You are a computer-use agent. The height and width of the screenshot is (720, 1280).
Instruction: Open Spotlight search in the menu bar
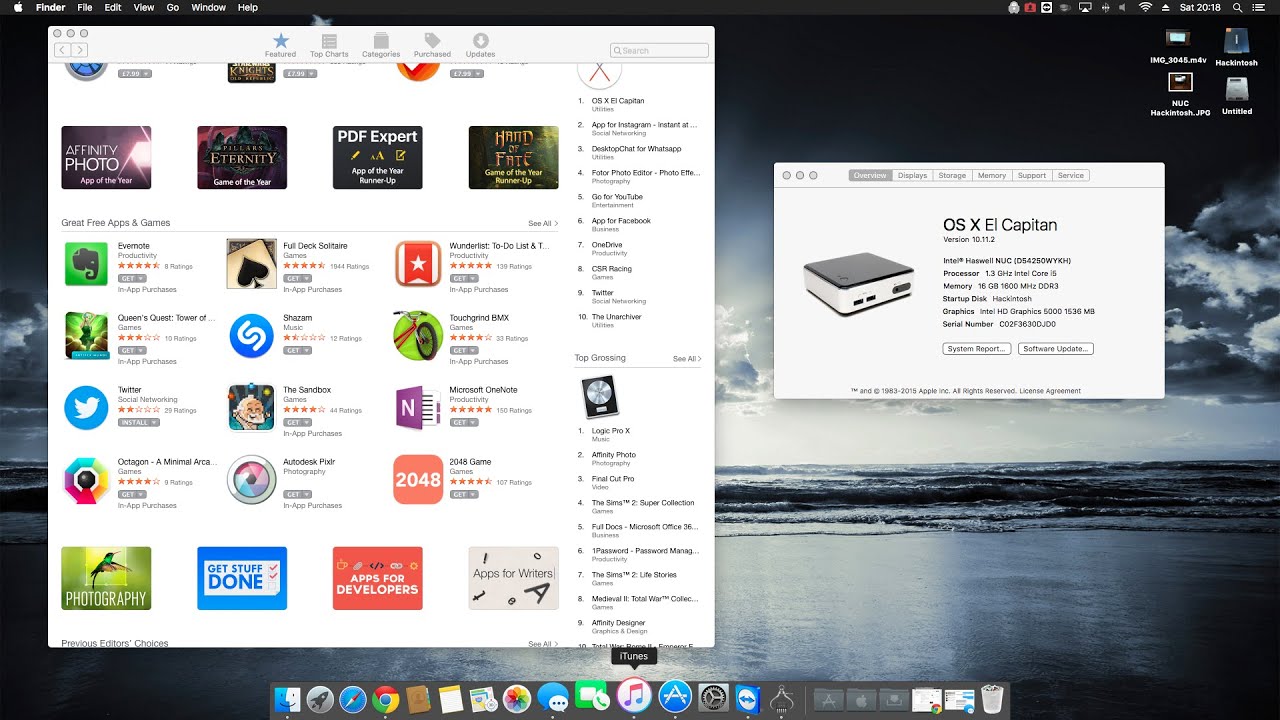click(x=1236, y=7)
